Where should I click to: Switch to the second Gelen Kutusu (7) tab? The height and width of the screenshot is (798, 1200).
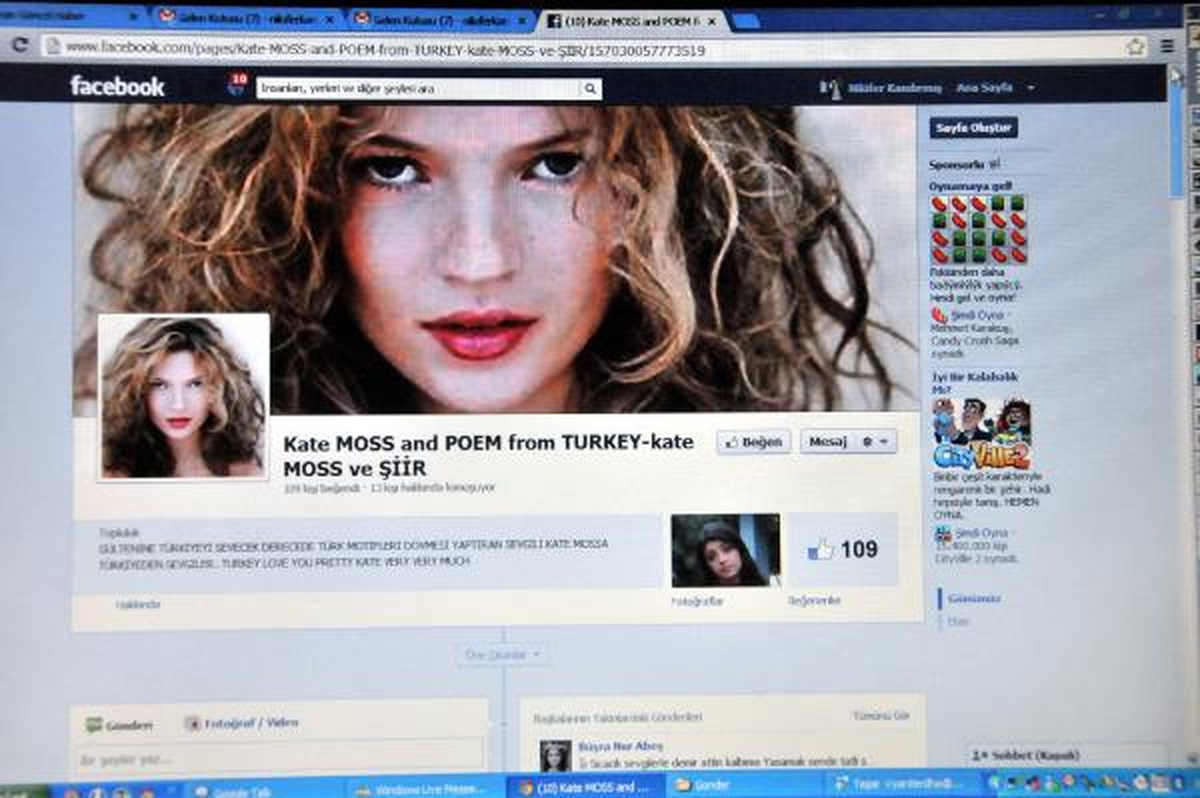pyautogui.click(x=440, y=18)
